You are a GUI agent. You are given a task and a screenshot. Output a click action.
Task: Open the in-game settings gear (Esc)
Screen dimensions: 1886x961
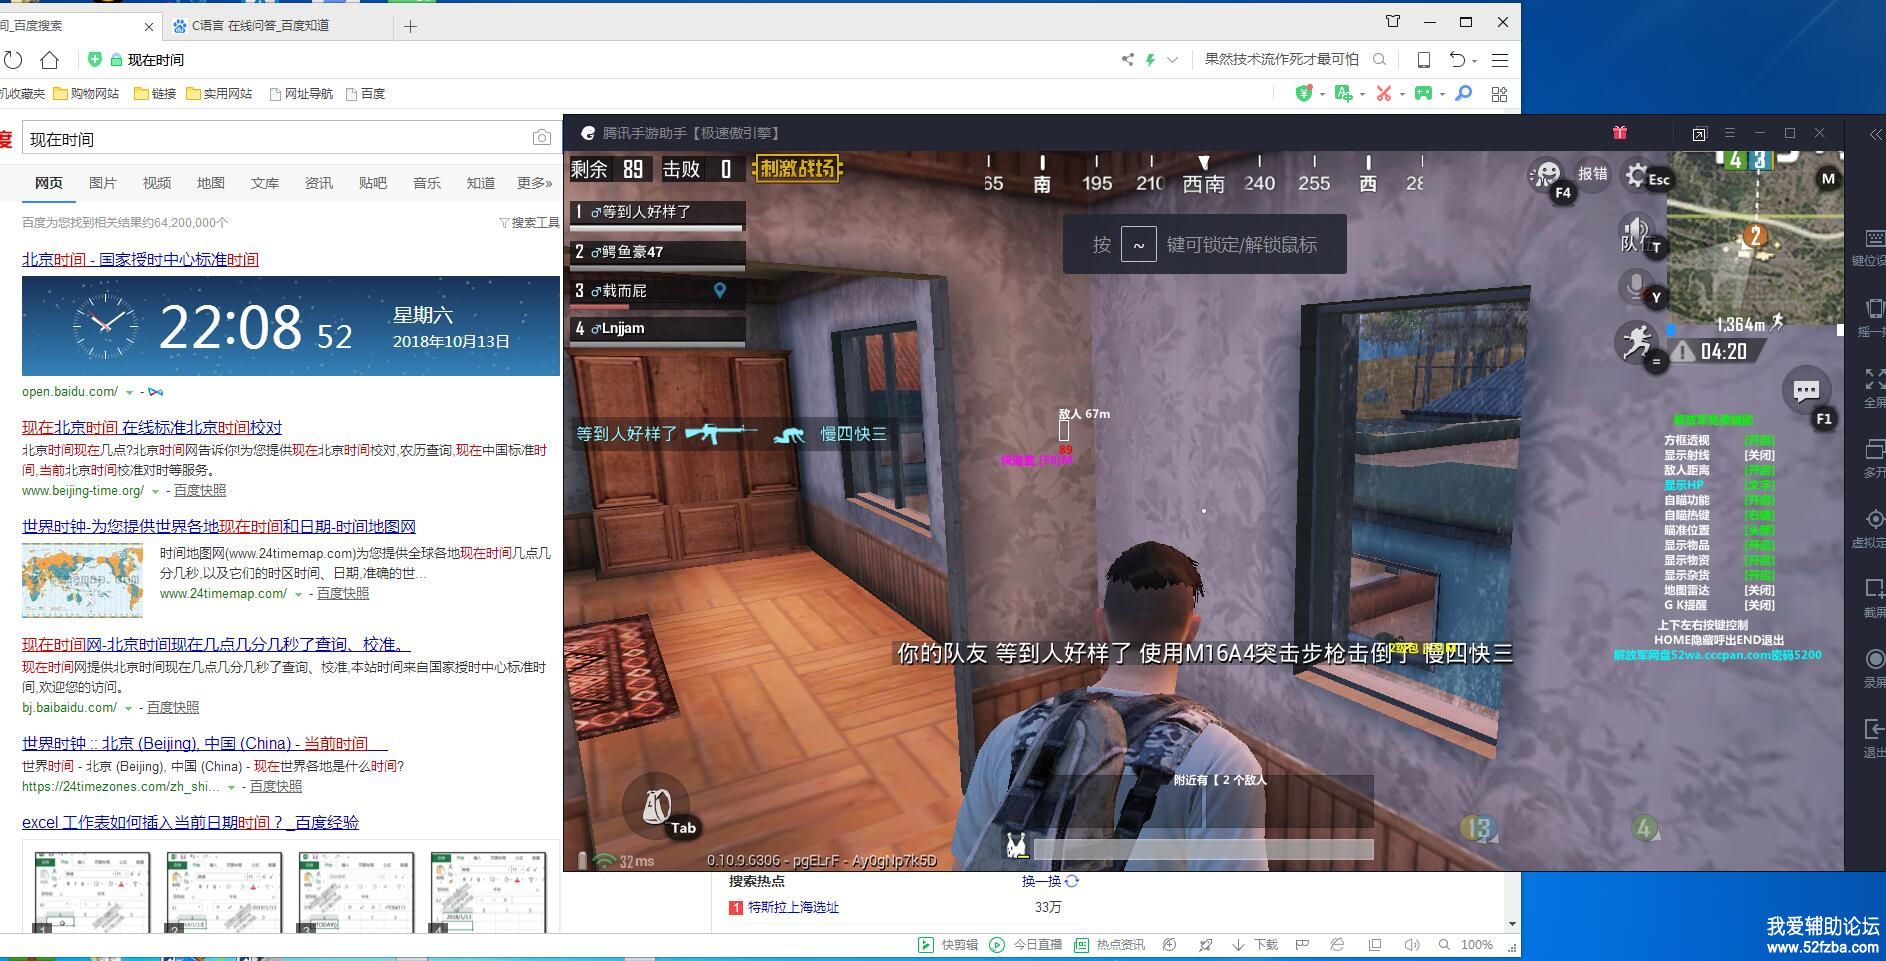coord(1637,177)
